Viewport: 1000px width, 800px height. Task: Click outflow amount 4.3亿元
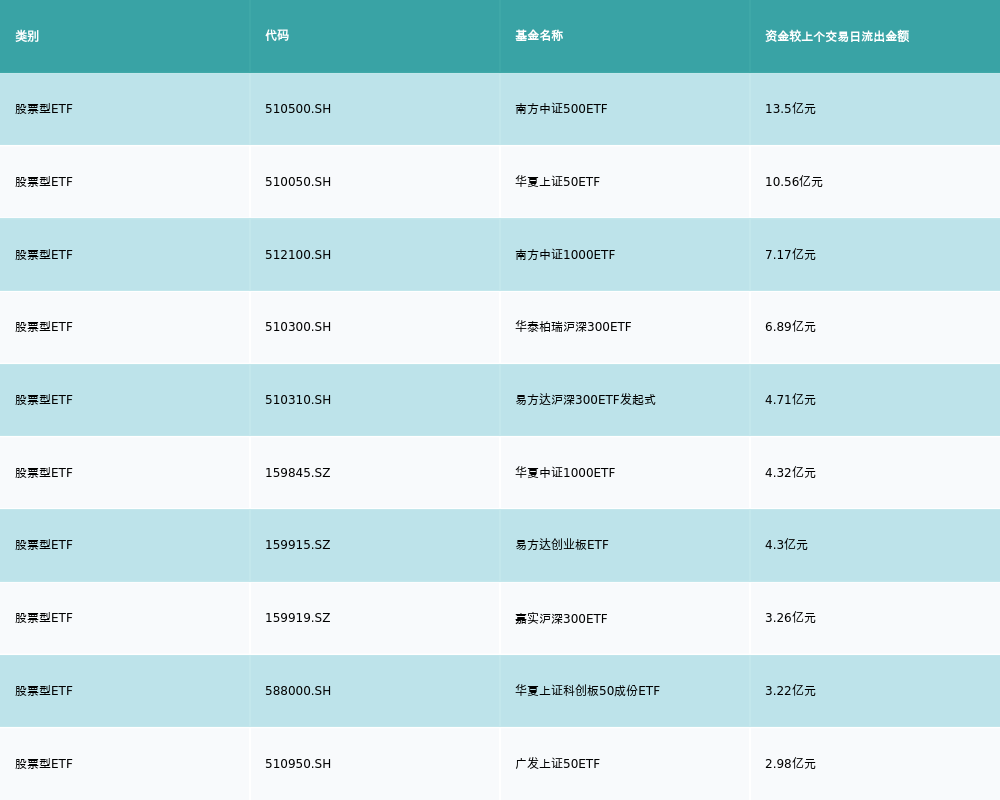(x=786, y=545)
